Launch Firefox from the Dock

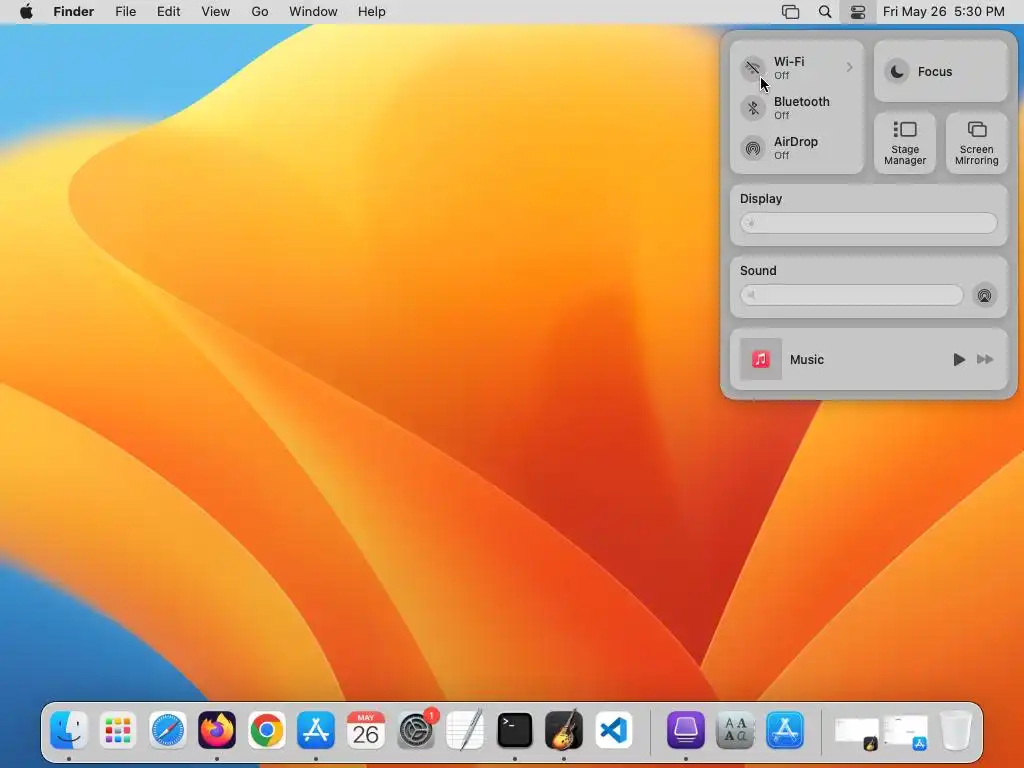217,730
